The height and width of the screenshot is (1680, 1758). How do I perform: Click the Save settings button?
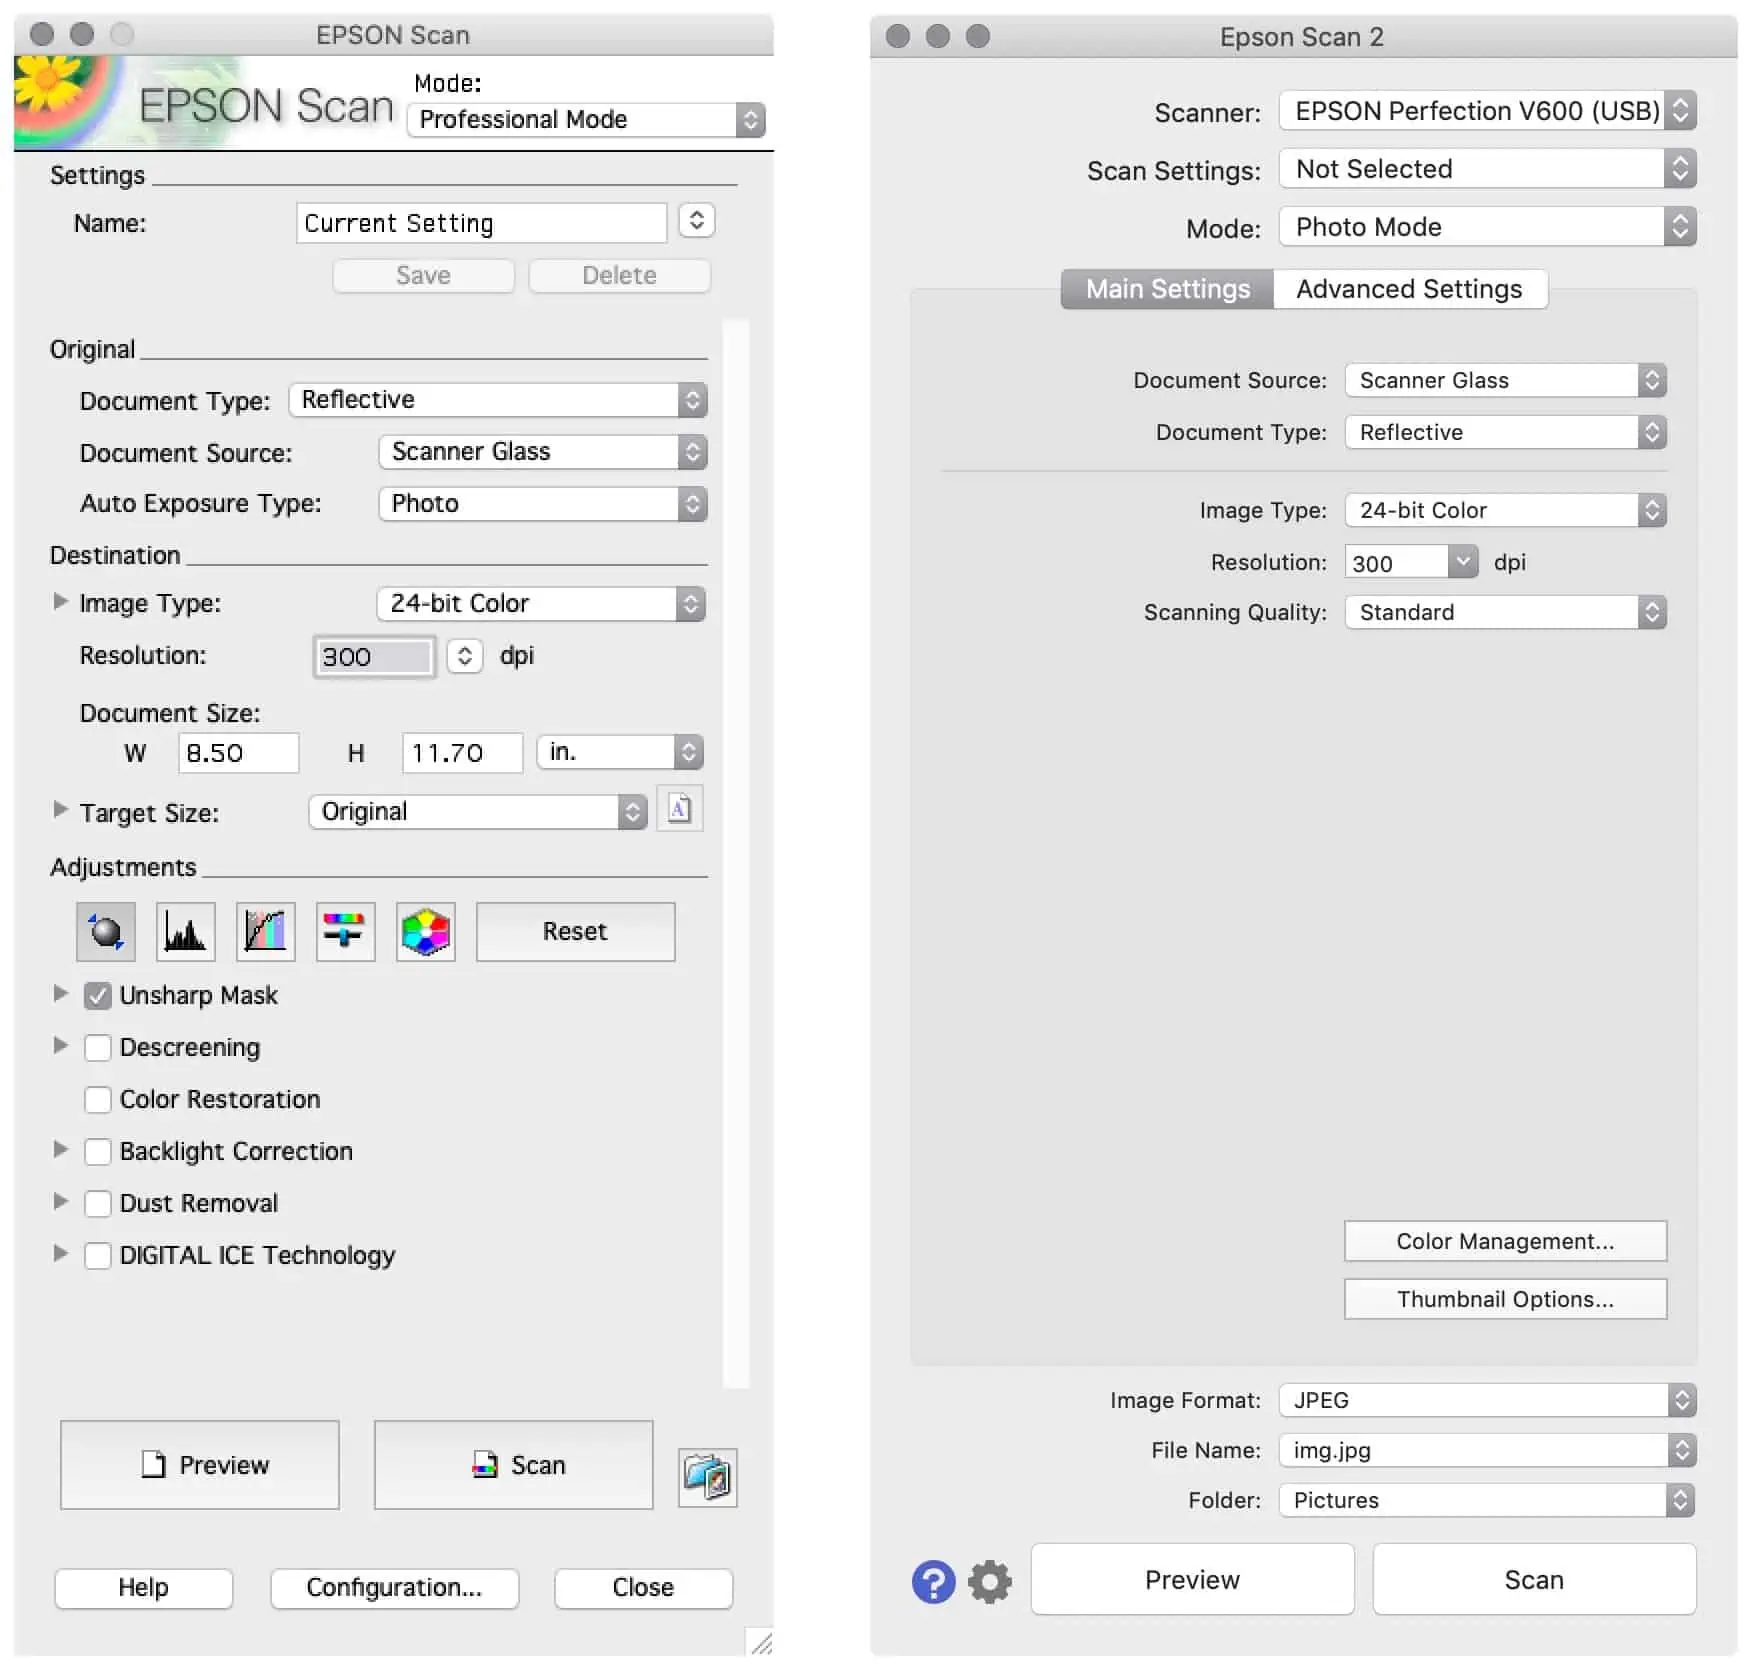tap(424, 276)
